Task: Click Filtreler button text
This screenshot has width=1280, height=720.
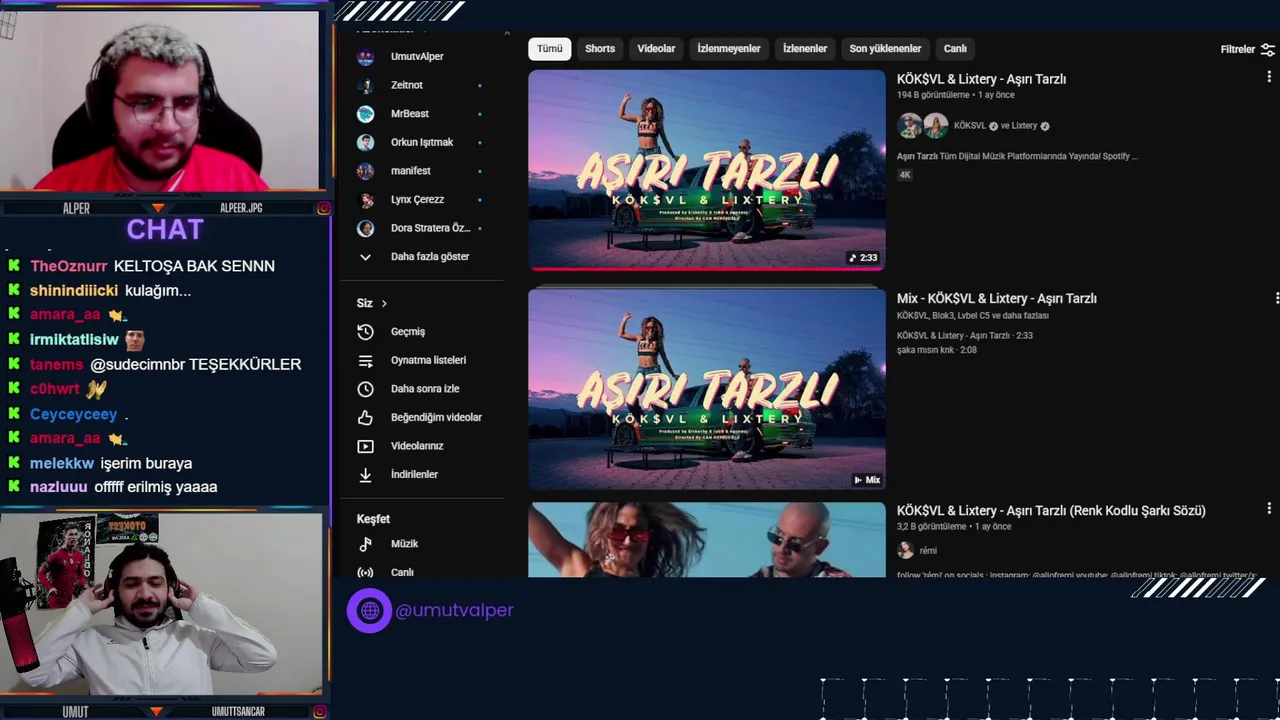Action: coord(1237,49)
